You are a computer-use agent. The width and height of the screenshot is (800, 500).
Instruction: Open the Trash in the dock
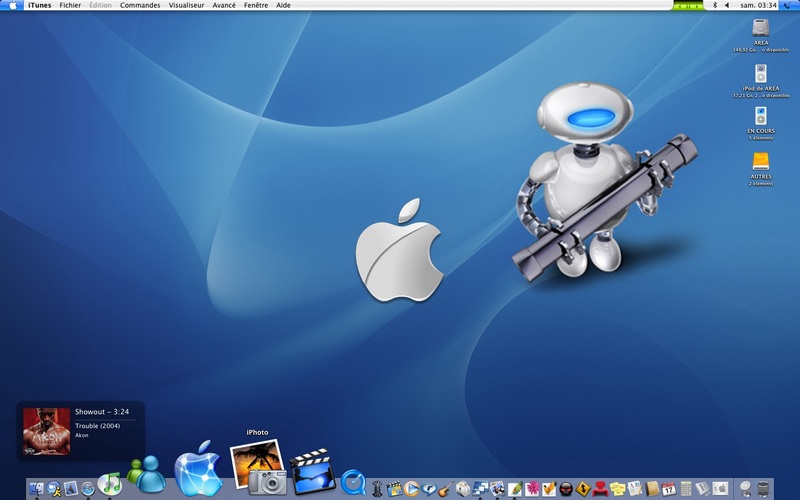(763, 489)
